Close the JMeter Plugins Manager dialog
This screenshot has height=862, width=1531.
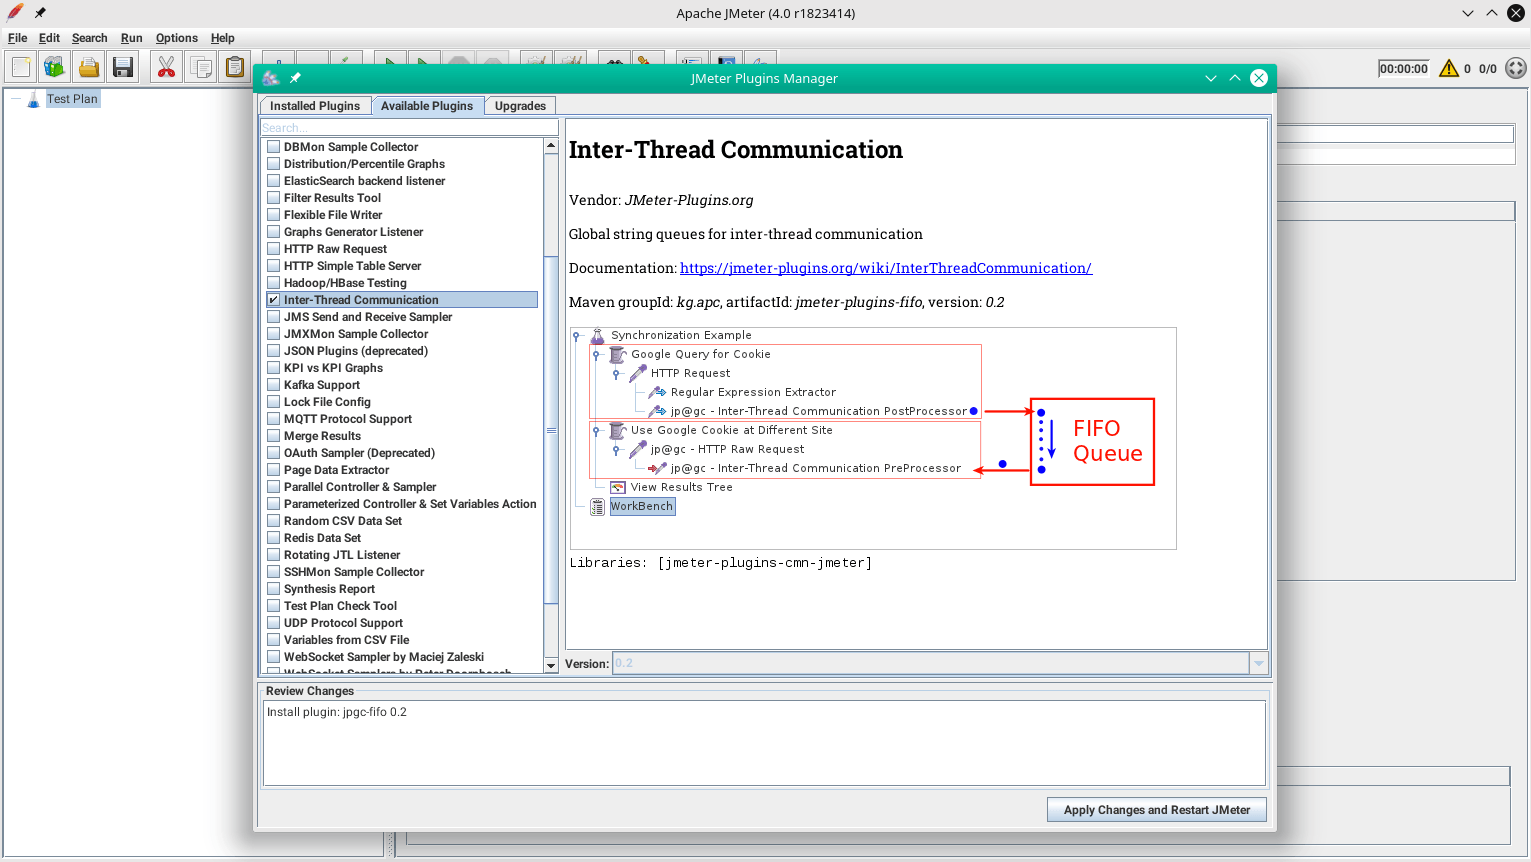1259,78
